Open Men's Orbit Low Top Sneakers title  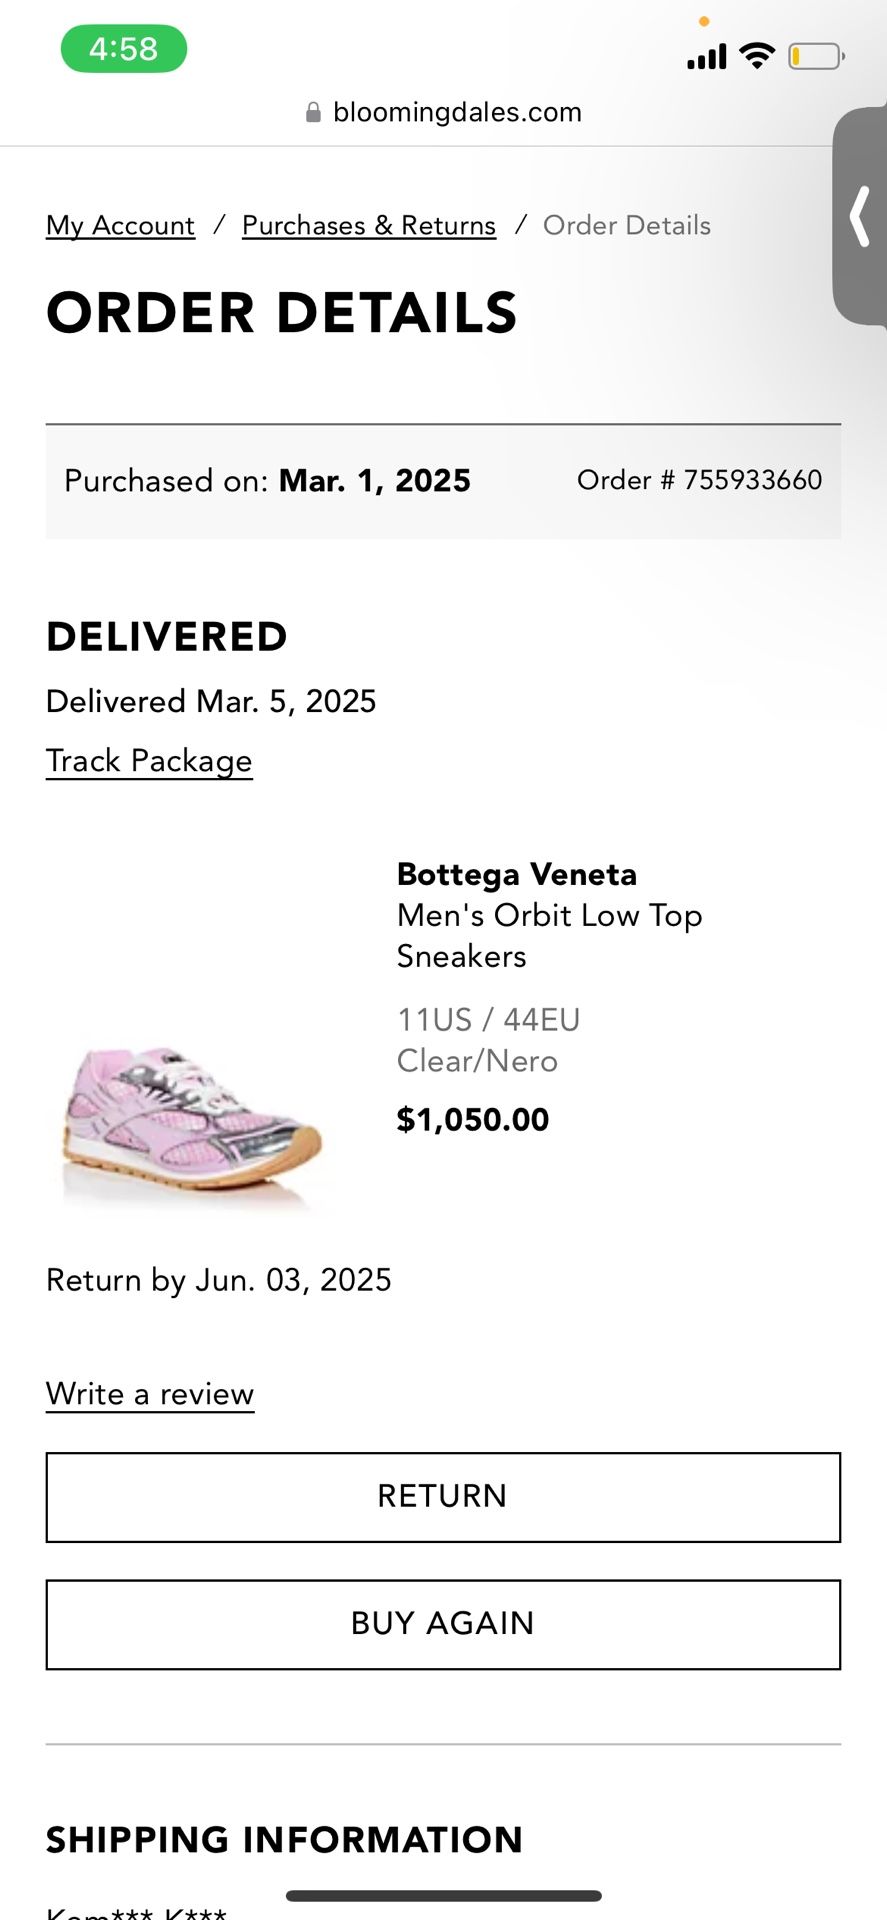549,935
